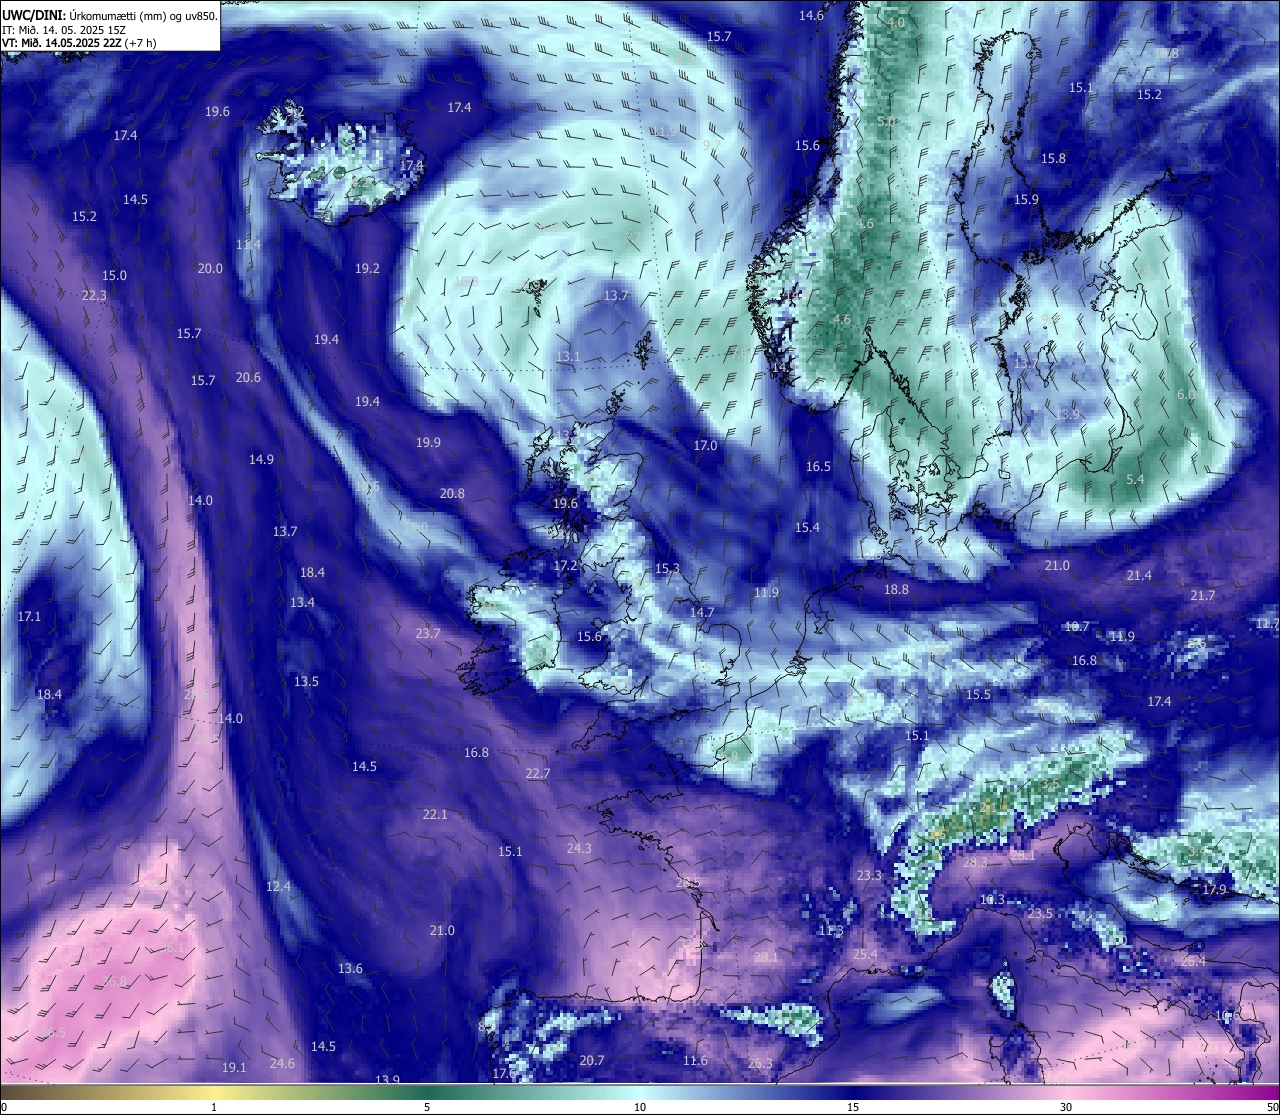Click the 15.3 value over England
The image size is (1280, 1115).
click(667, 568)
